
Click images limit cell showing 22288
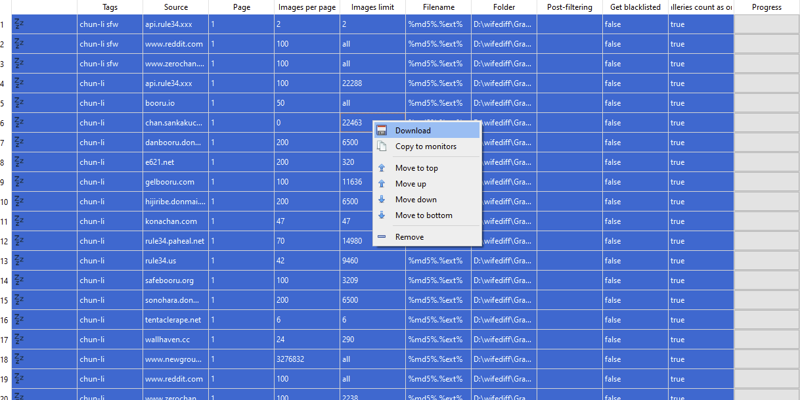pyautogui.click(x=372, y=83)
